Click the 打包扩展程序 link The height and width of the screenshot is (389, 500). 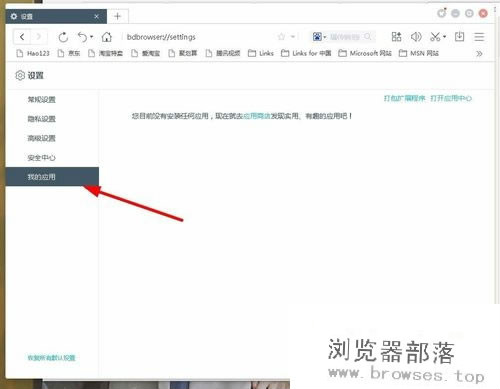[404, 98]
